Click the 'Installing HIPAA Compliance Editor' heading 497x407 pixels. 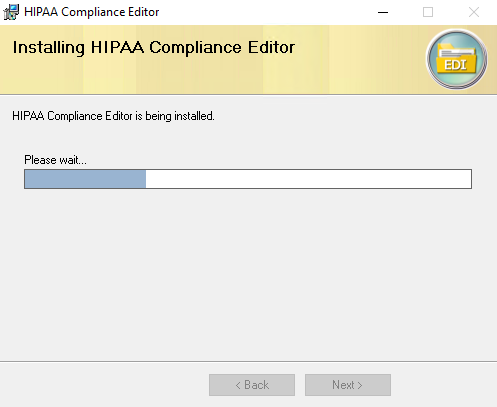pos(154,47)
